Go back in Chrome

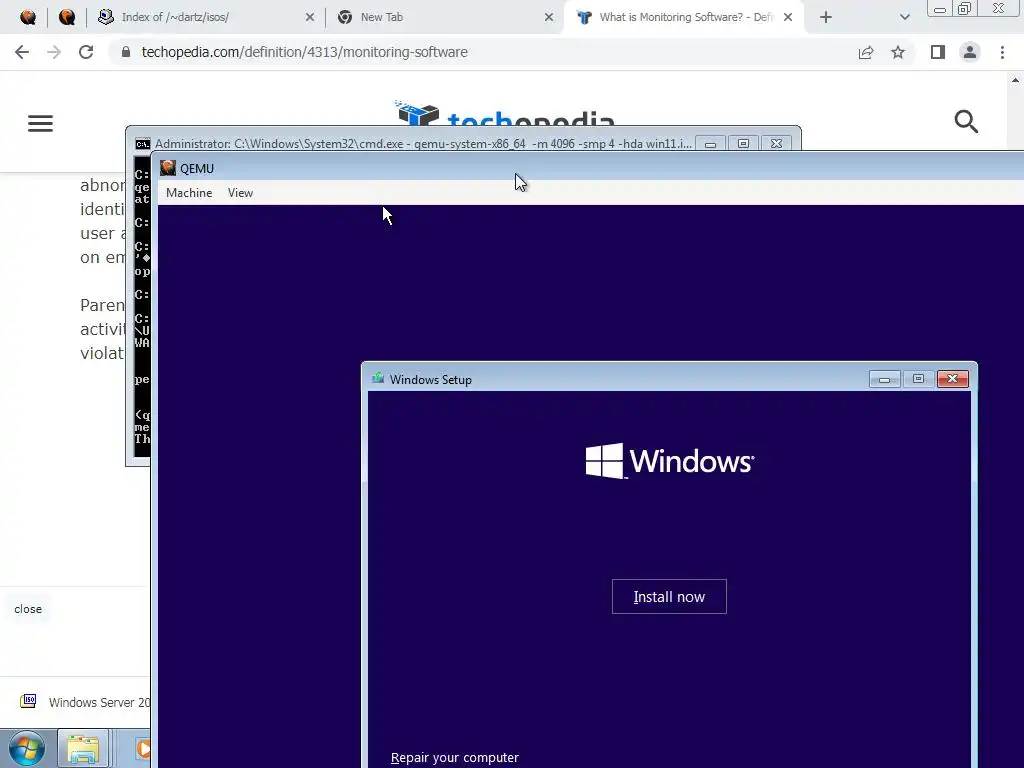click(22, 52)
